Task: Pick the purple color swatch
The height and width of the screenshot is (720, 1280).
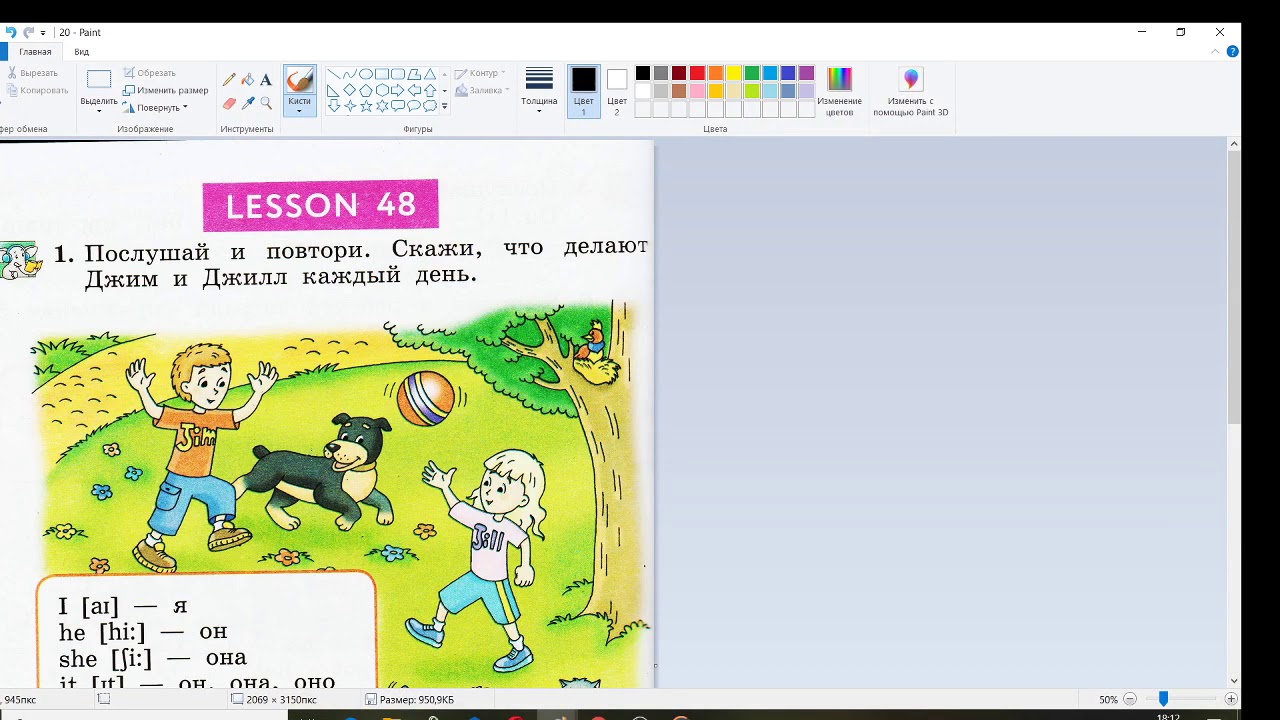Action: pyautogui.click(x=806, y=73)
